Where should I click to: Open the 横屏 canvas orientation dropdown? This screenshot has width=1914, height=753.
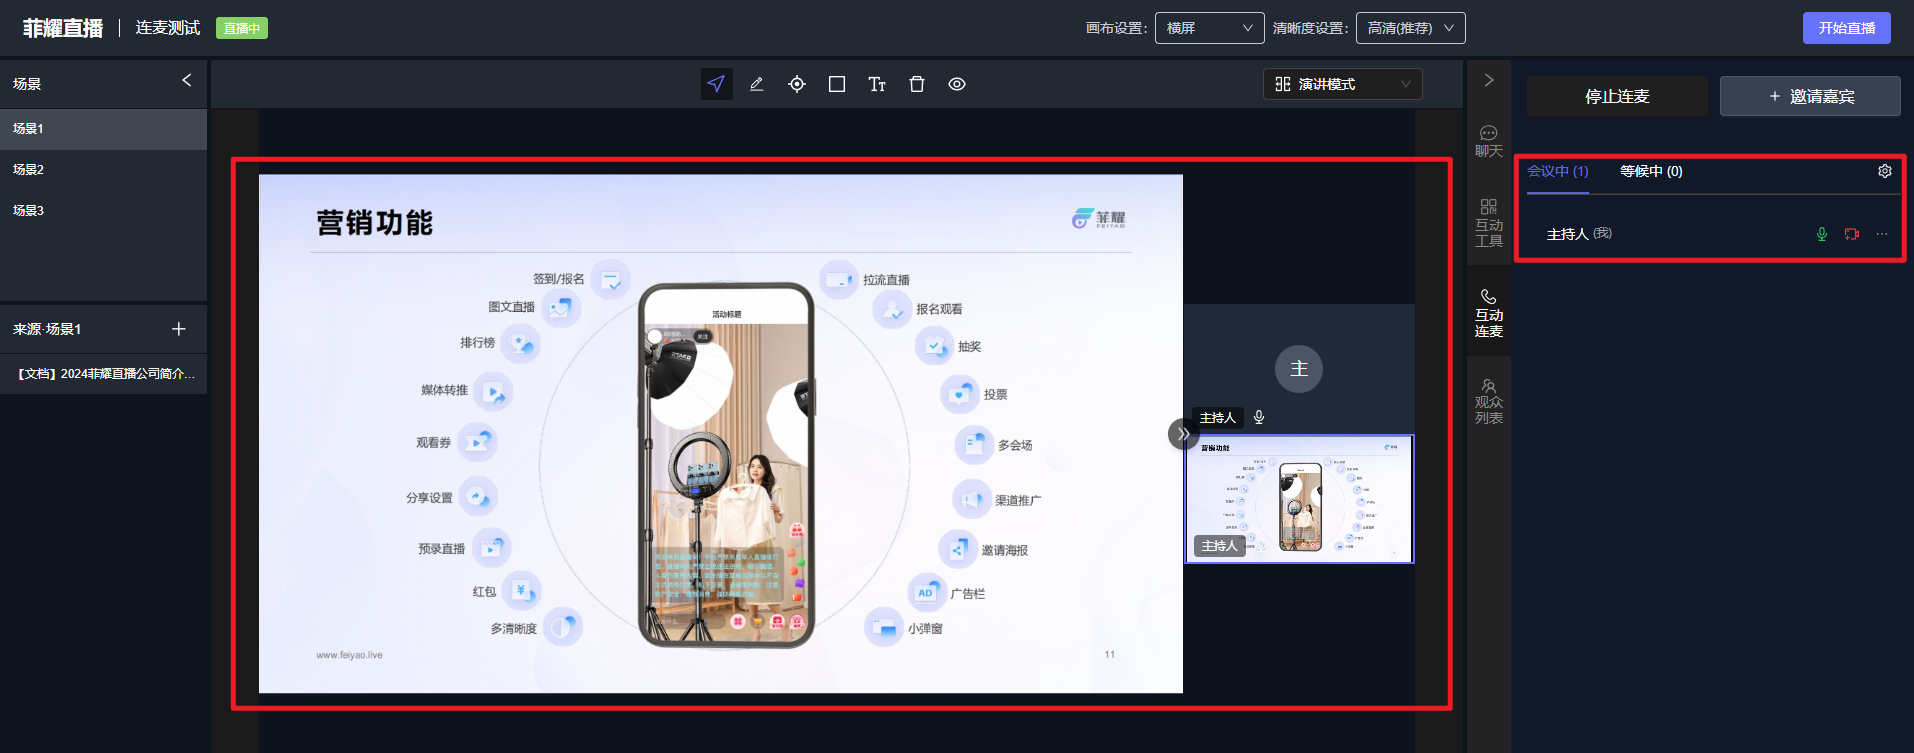tap(1209, 28)
